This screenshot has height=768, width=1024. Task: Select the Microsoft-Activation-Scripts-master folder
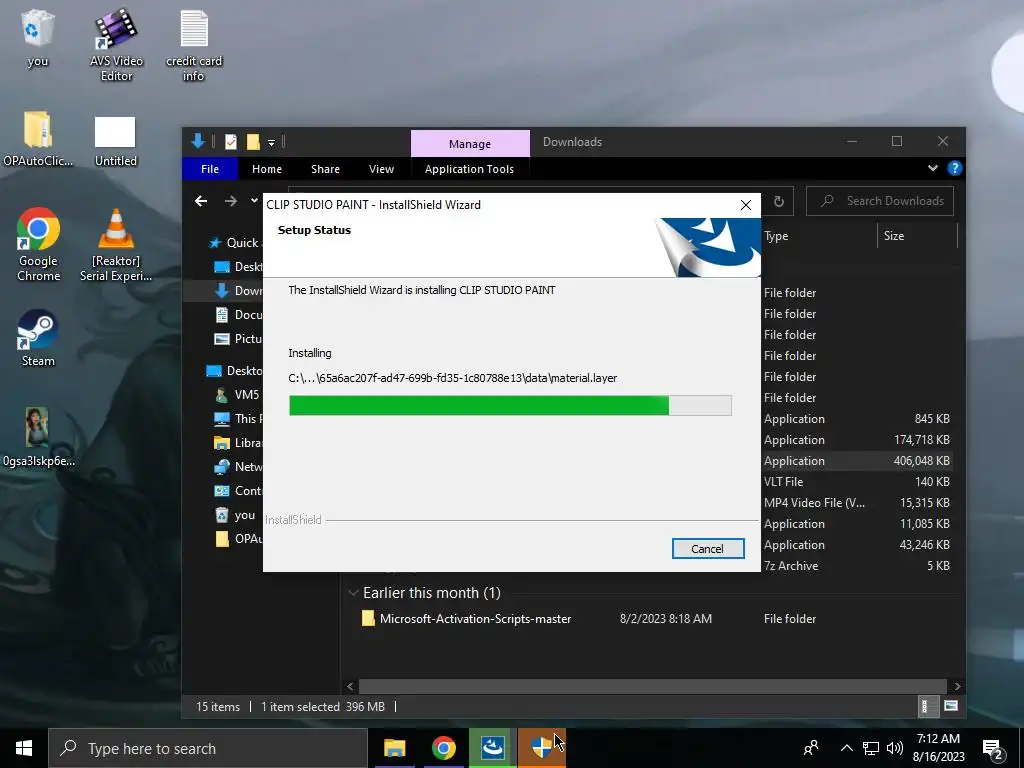coord(475,618)
